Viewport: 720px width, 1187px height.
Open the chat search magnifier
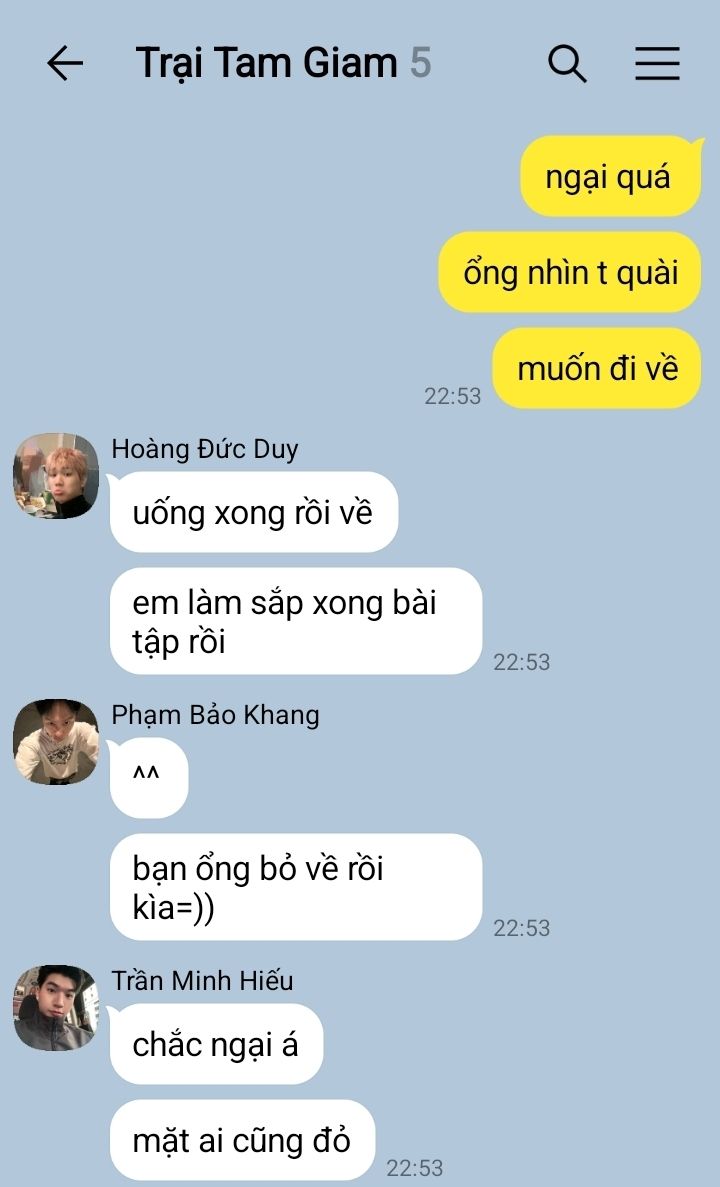[567, 63]
